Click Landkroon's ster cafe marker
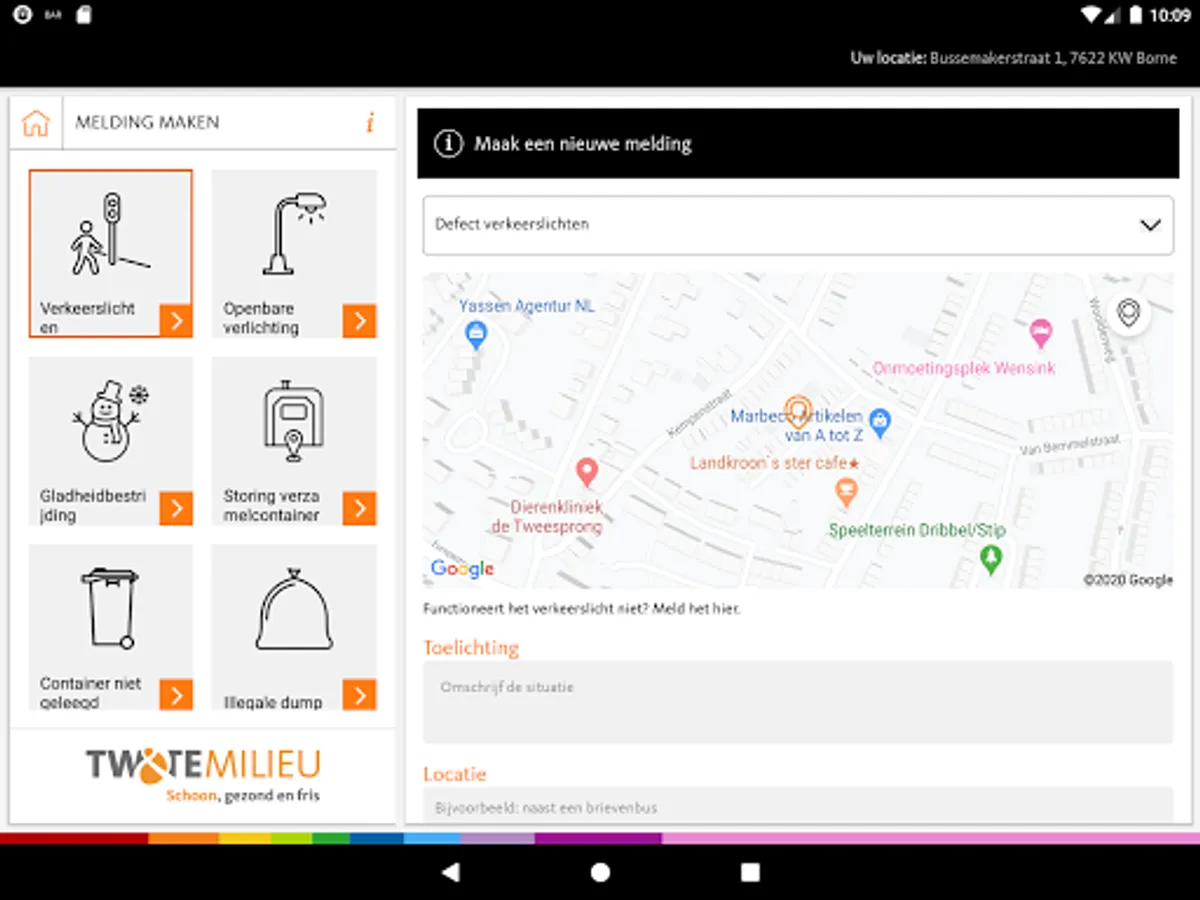The image size is (1200, 900). pos(846,492)
